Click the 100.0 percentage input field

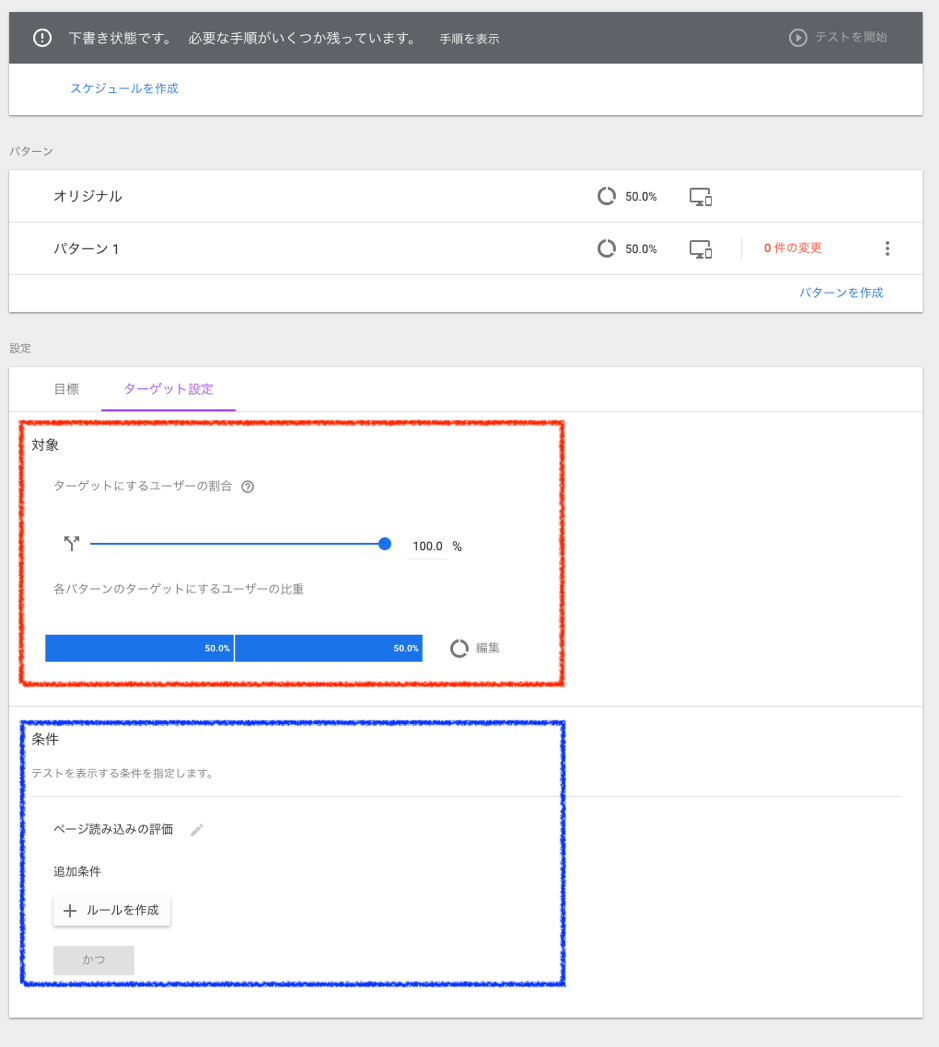(427, 546)
